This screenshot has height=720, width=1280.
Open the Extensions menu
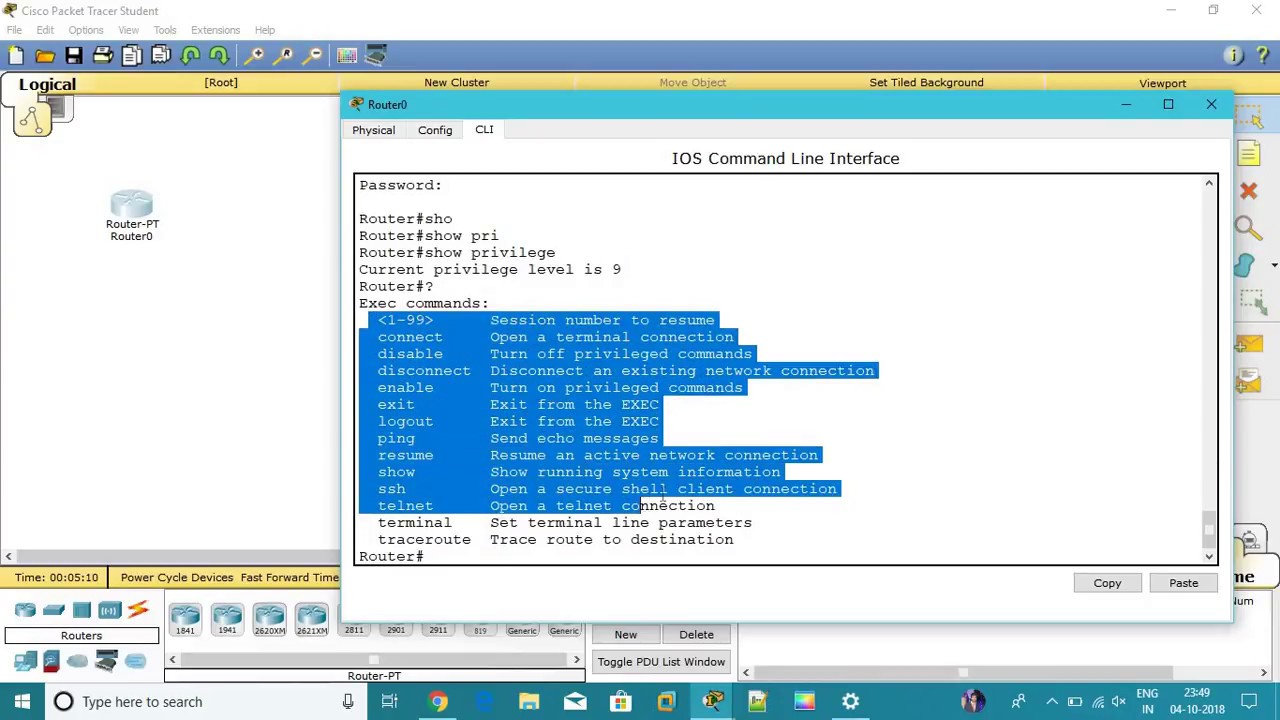pos(215,30)
